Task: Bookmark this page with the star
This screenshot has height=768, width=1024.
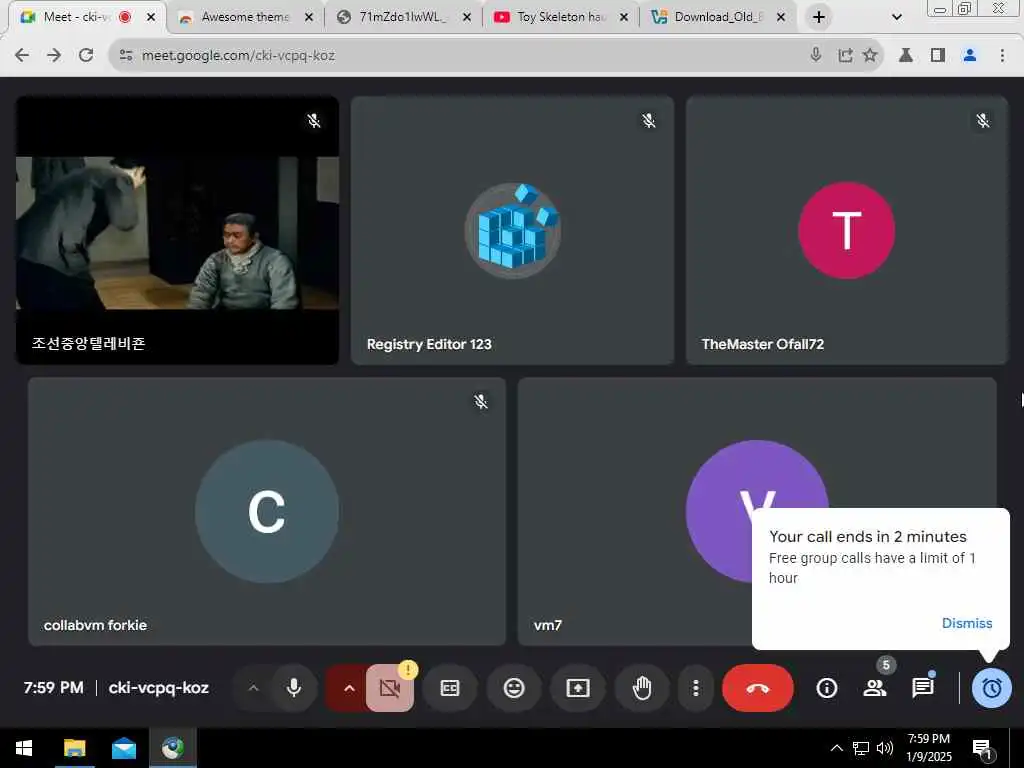Action: [870, 56]
